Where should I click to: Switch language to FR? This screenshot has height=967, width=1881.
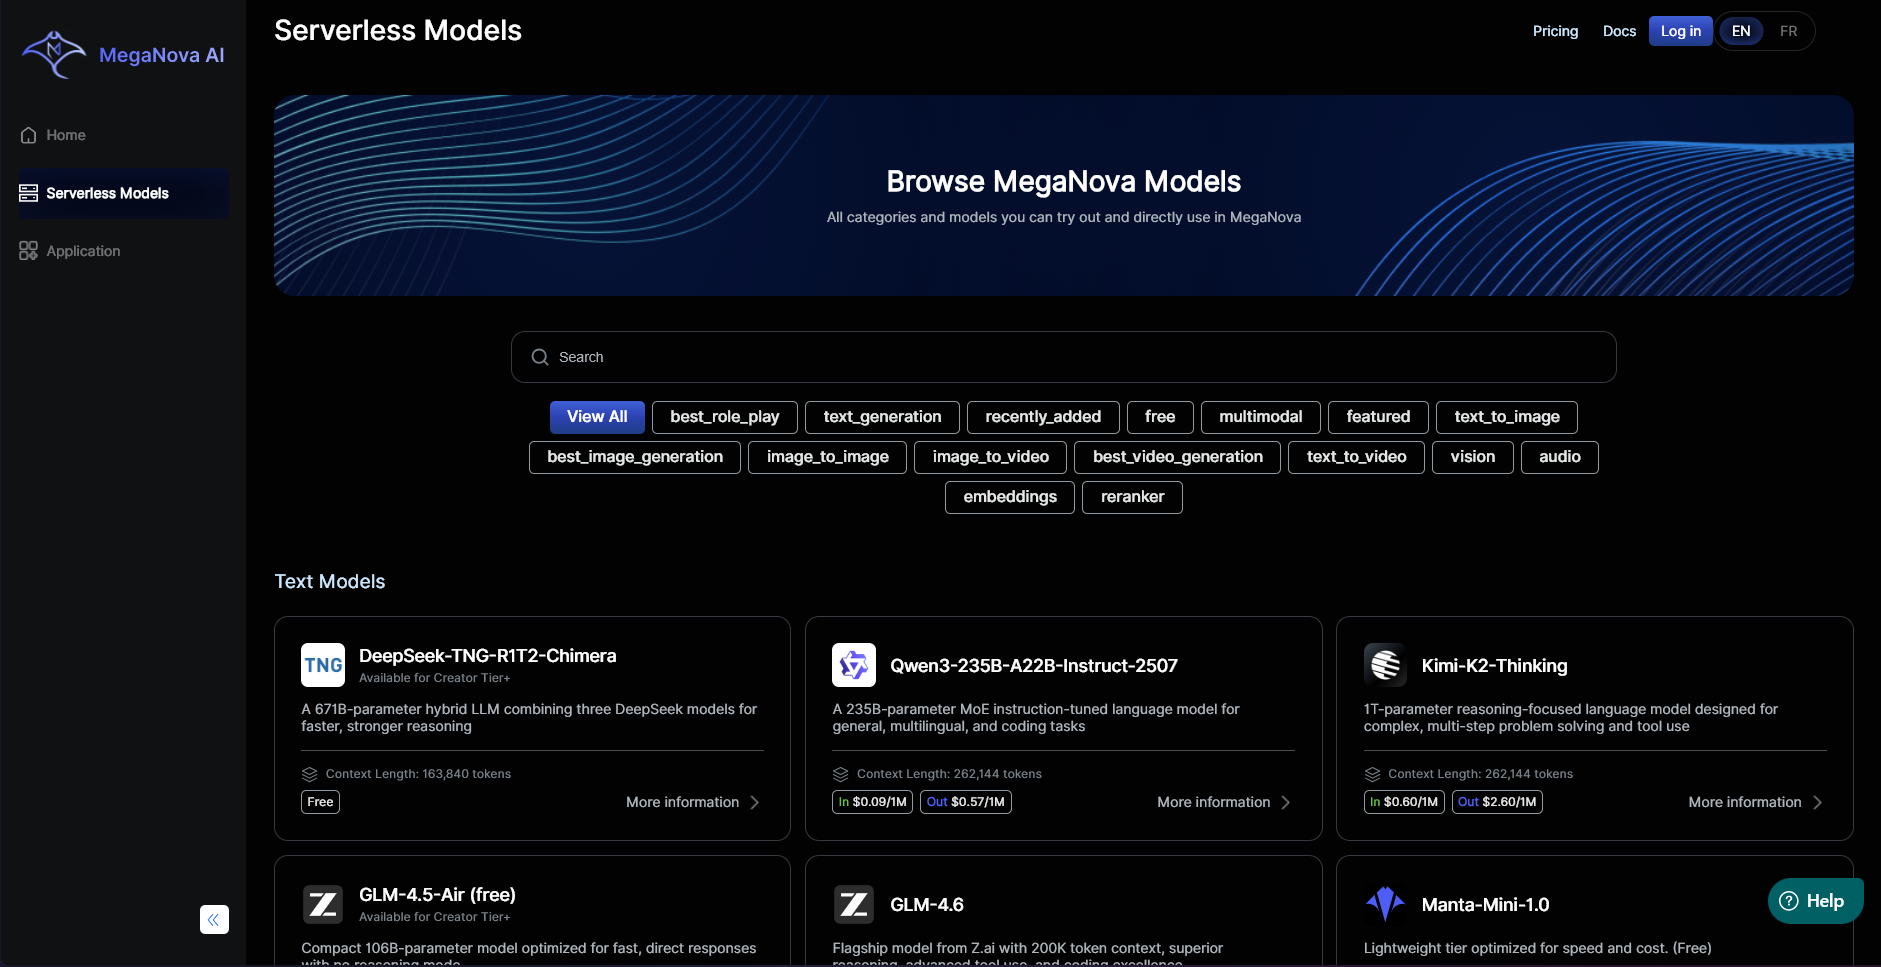pyautogui.click(x=1788, y=31)
